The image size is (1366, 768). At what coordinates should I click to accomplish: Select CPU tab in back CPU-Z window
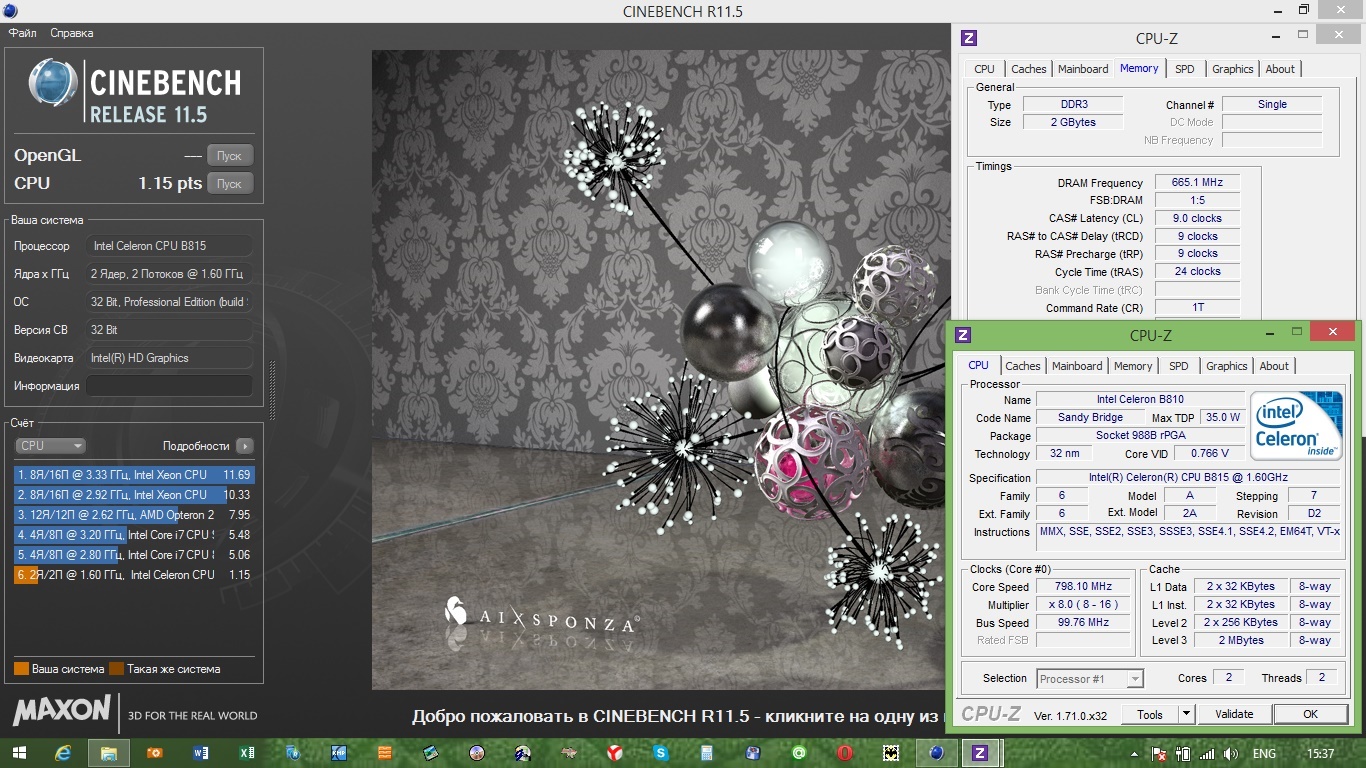click(985, 69)
